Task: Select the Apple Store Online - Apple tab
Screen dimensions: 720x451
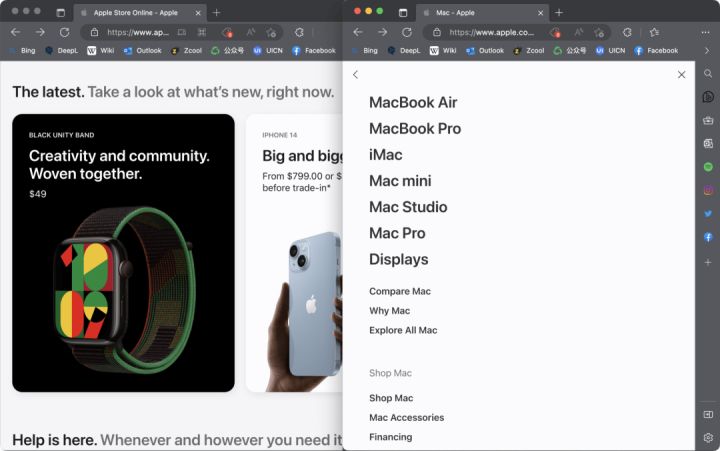Action: (140, 13)
